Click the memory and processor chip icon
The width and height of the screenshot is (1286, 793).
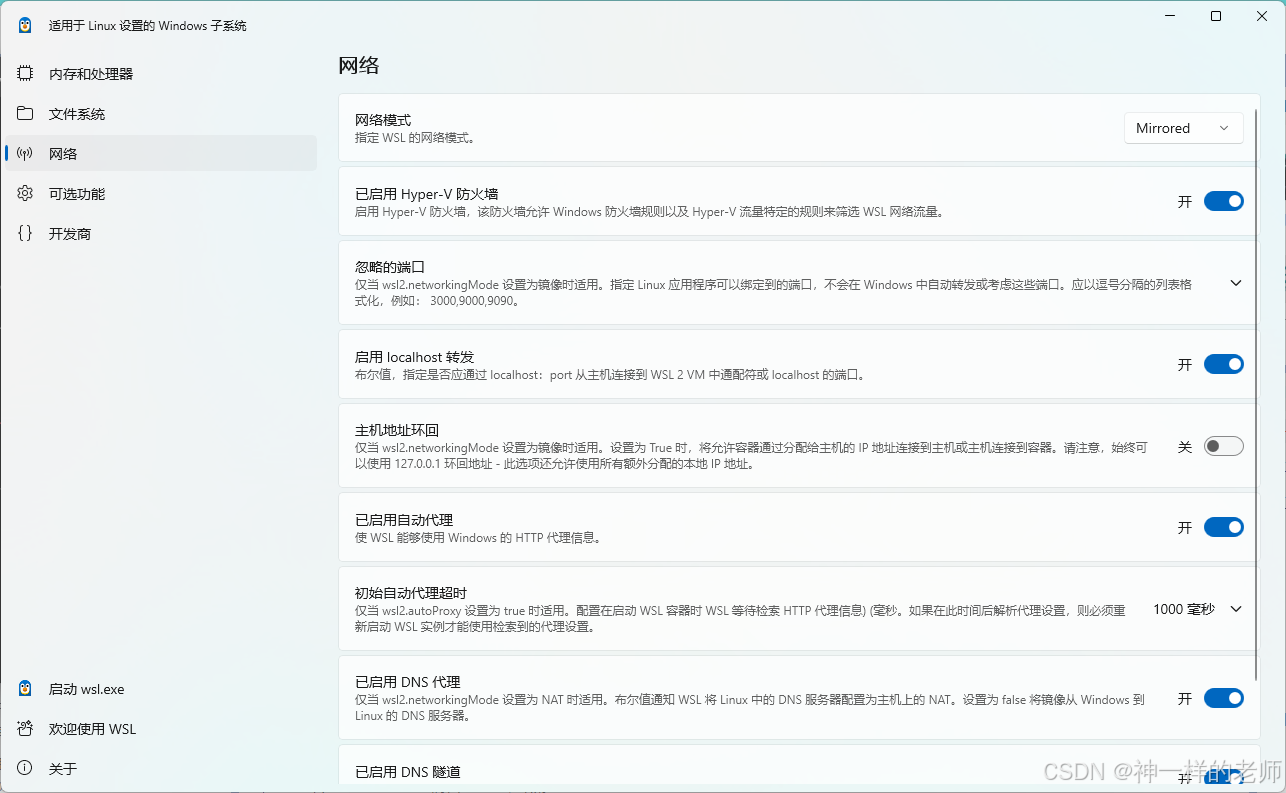25,73
